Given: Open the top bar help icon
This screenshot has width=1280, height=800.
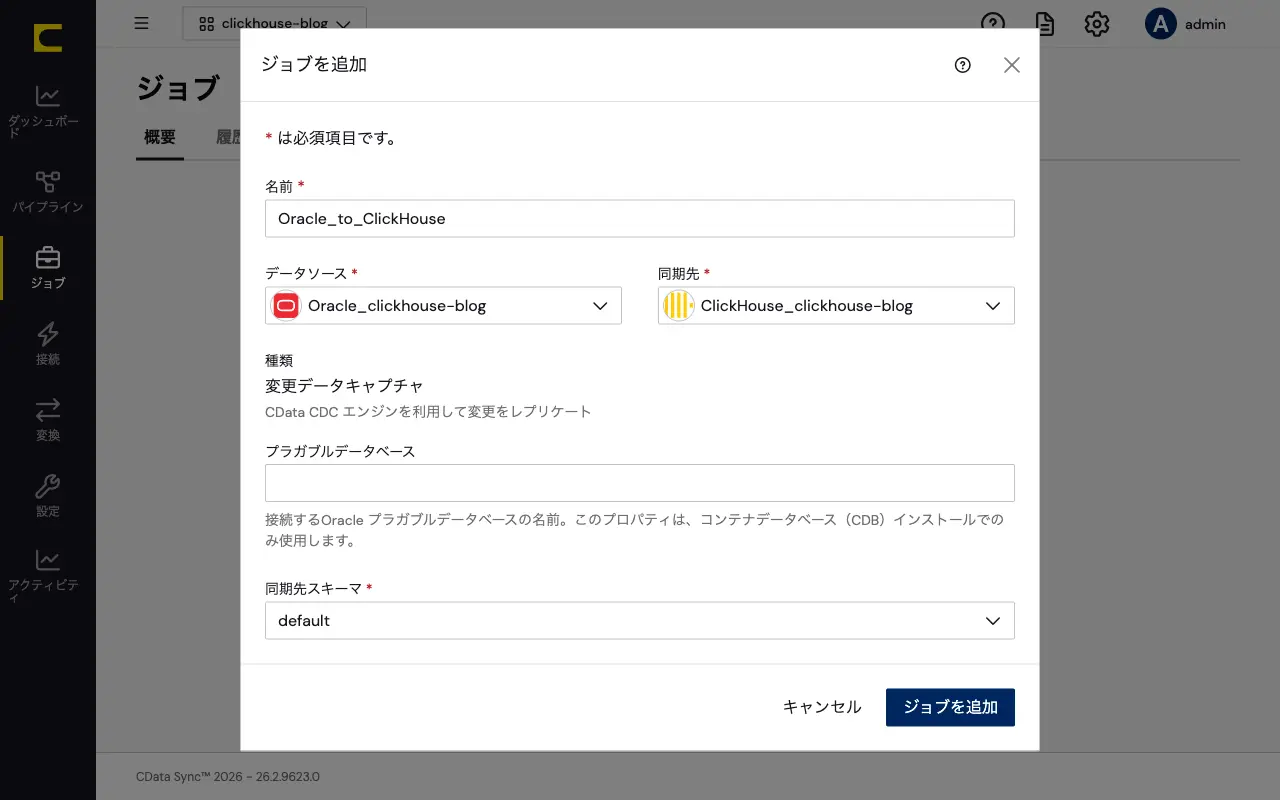Looking at the screenshot, I should pyautogui.click(x=993, y=24).
